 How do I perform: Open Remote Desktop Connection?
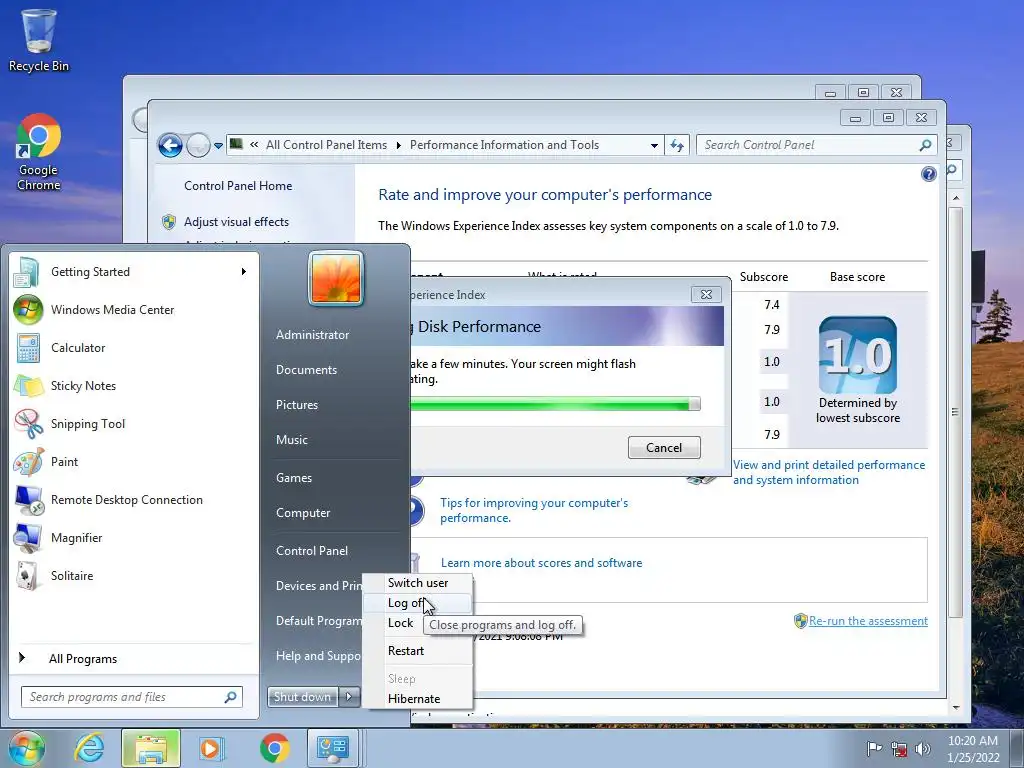pos(127,499)
